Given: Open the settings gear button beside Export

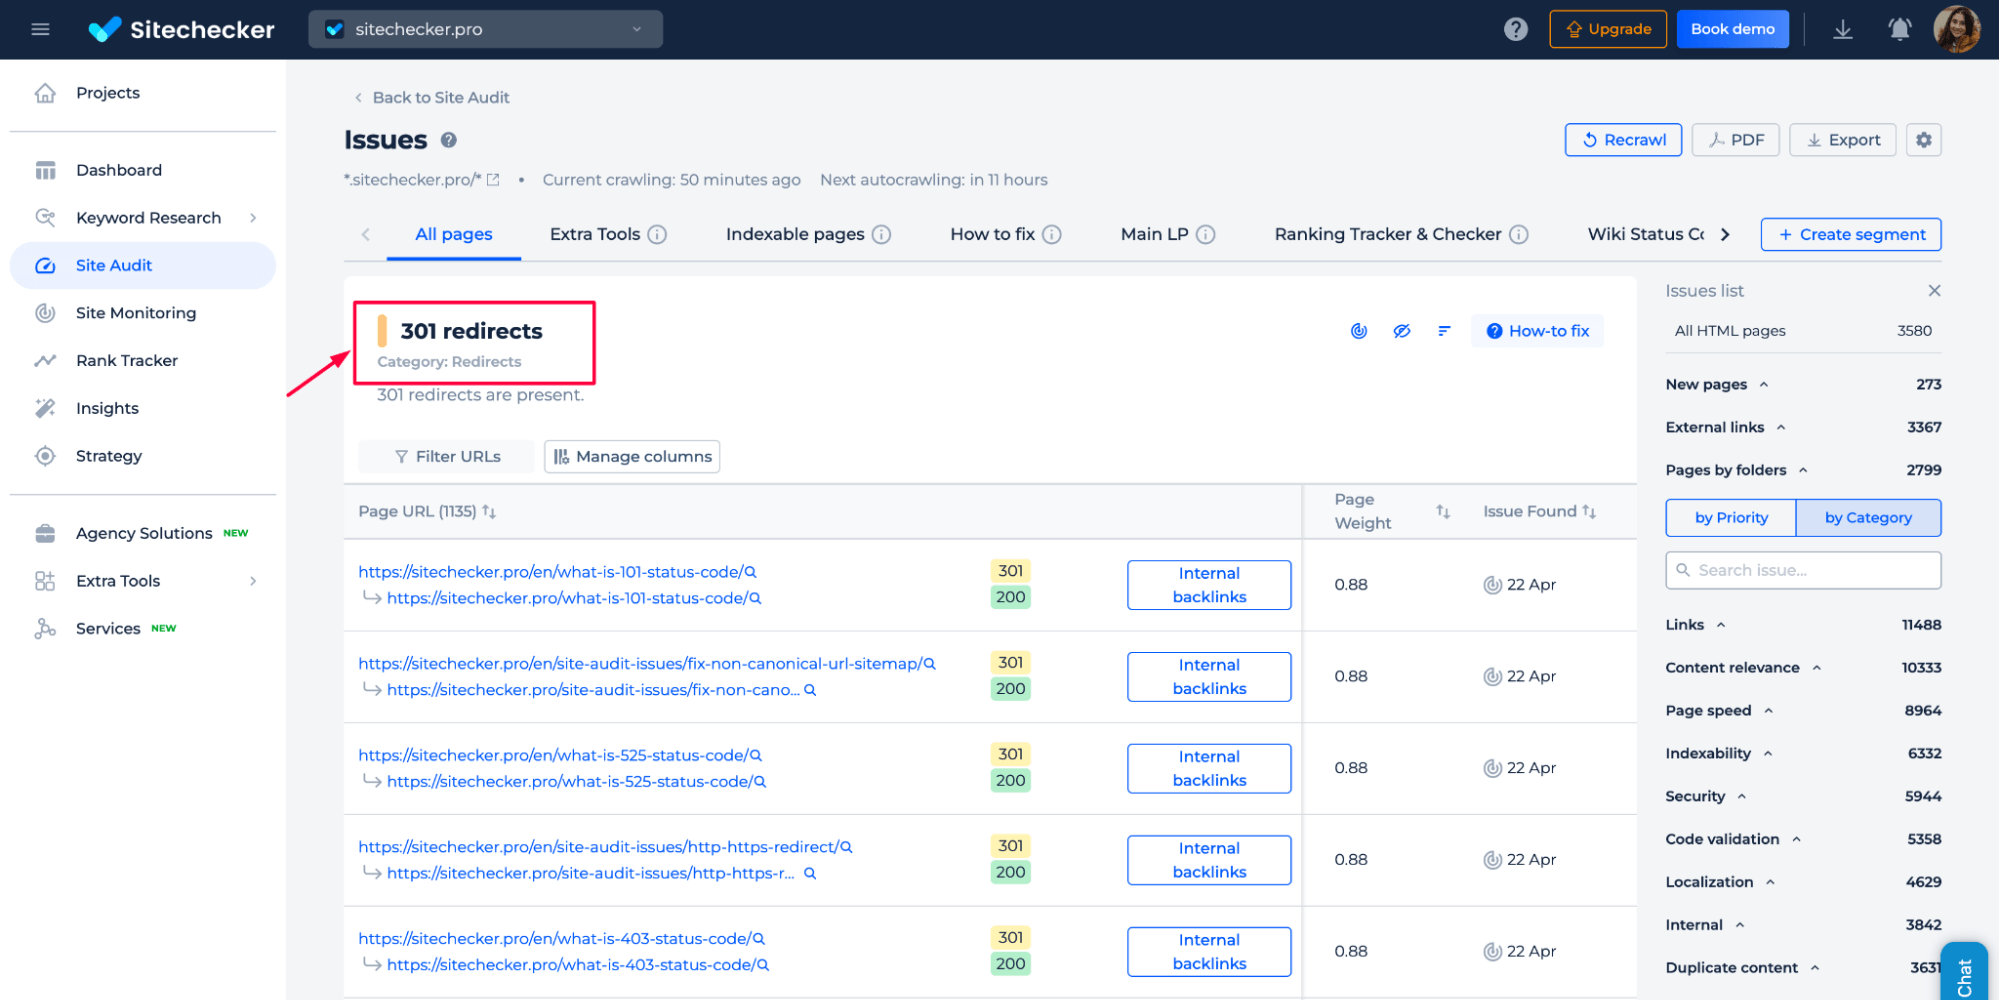Looking at the screenshot, I should tap(1923, 140).
